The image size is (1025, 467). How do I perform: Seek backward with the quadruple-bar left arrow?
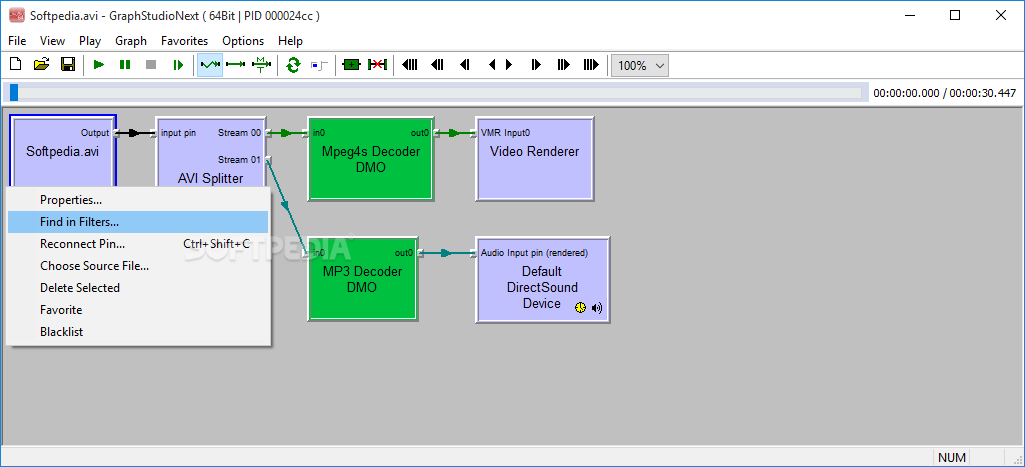click(410, 65)
